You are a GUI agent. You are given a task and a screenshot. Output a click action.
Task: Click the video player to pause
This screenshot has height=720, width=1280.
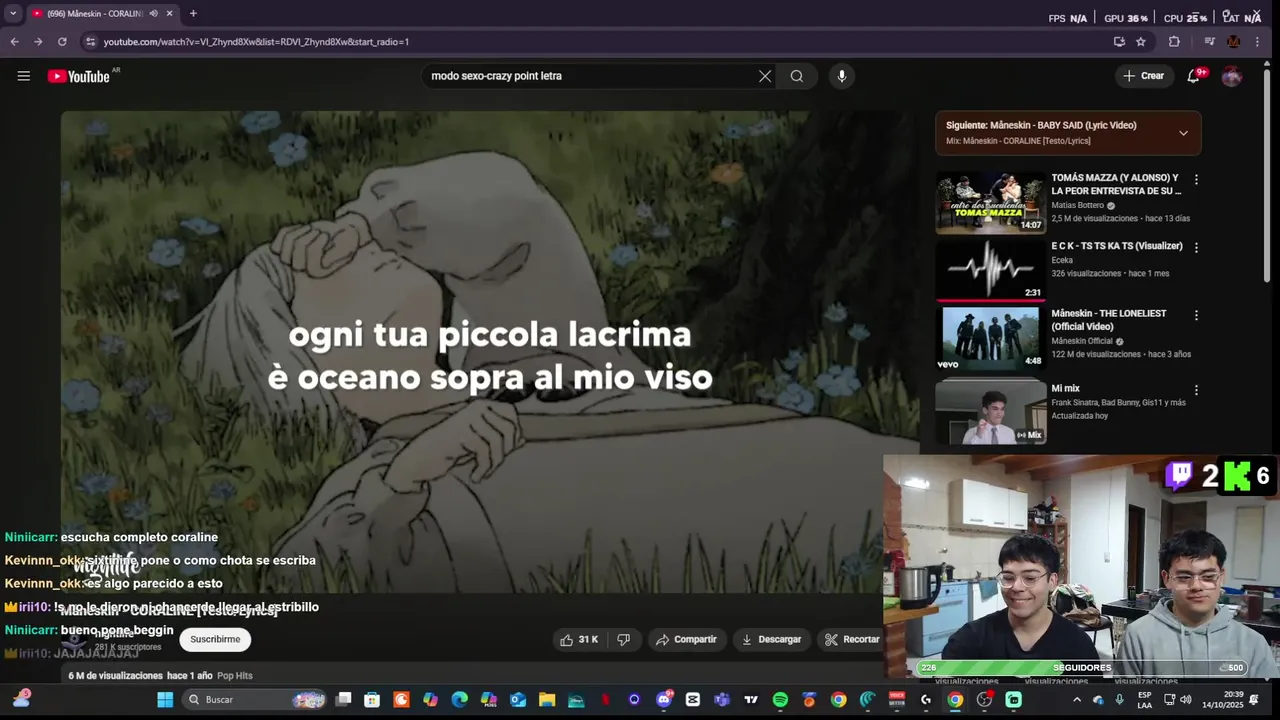point(490,350)
